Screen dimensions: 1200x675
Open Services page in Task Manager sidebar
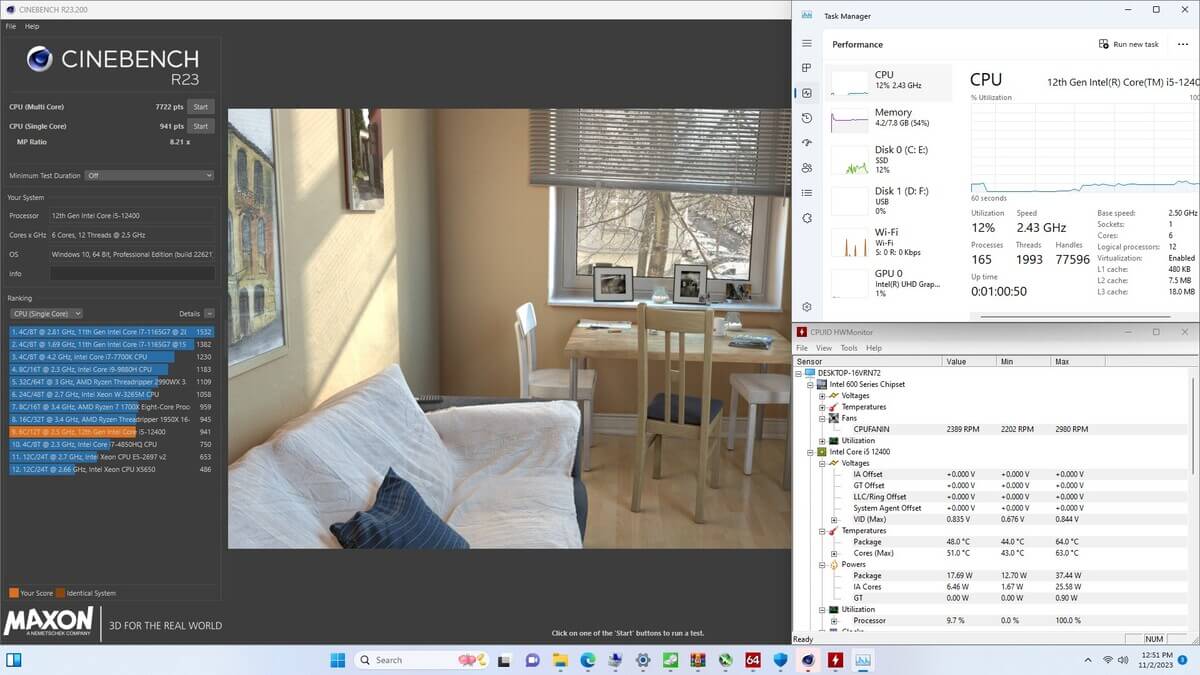tap(807, 217)
